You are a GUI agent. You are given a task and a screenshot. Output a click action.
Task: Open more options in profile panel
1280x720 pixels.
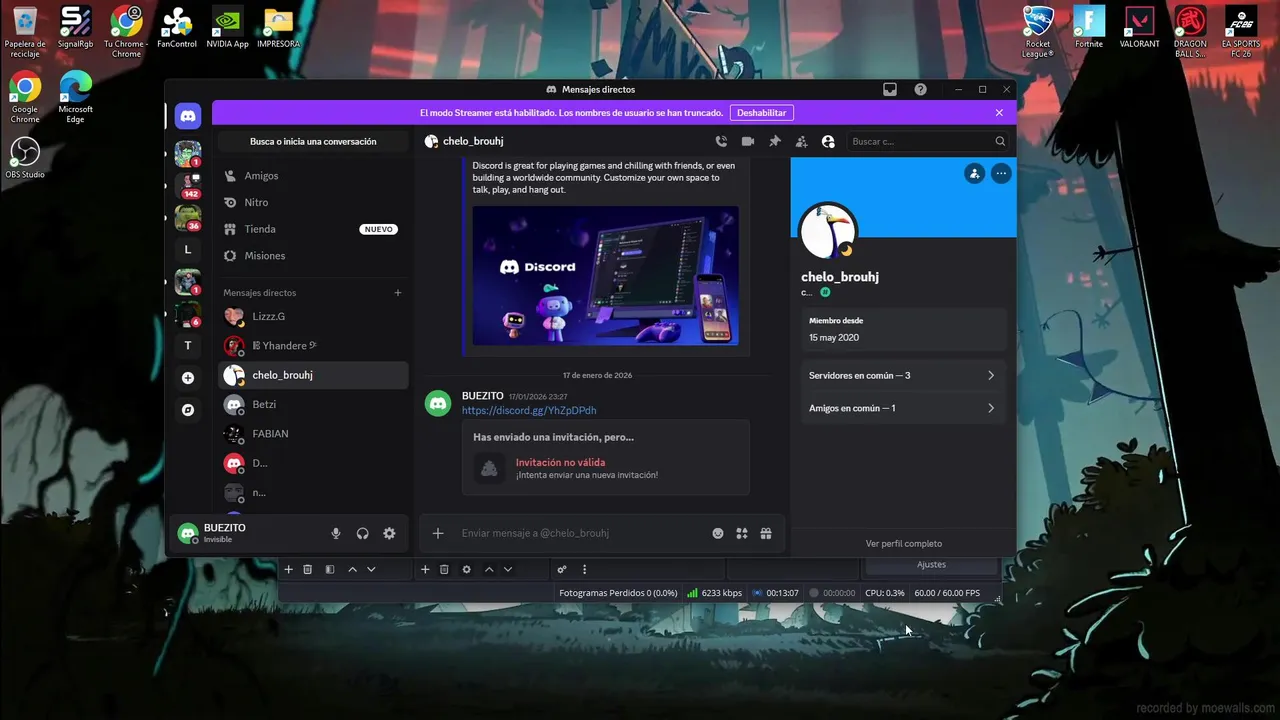pos(1001,174)
